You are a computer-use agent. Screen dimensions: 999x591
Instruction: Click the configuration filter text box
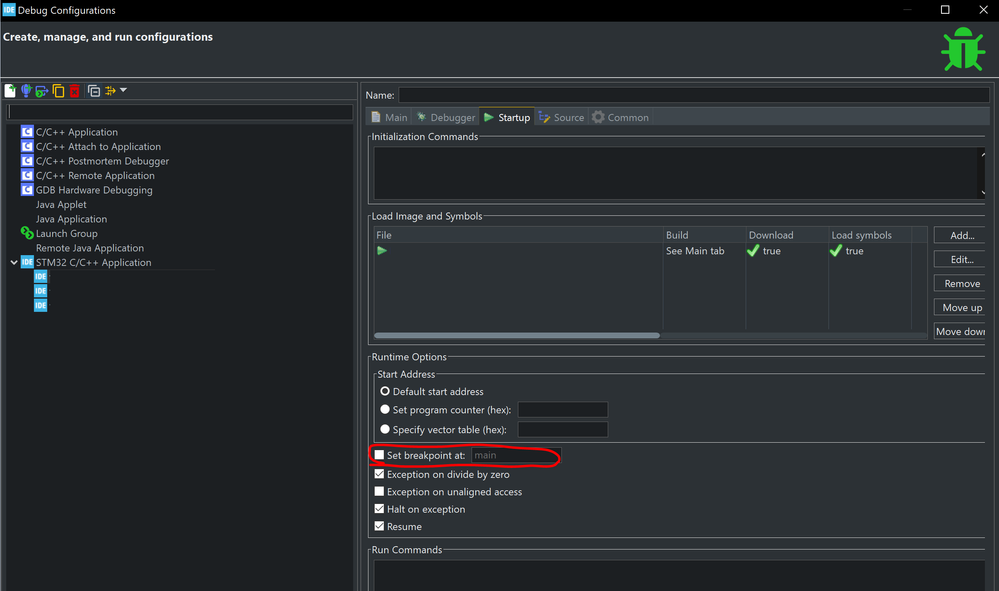tap(180, 112)
